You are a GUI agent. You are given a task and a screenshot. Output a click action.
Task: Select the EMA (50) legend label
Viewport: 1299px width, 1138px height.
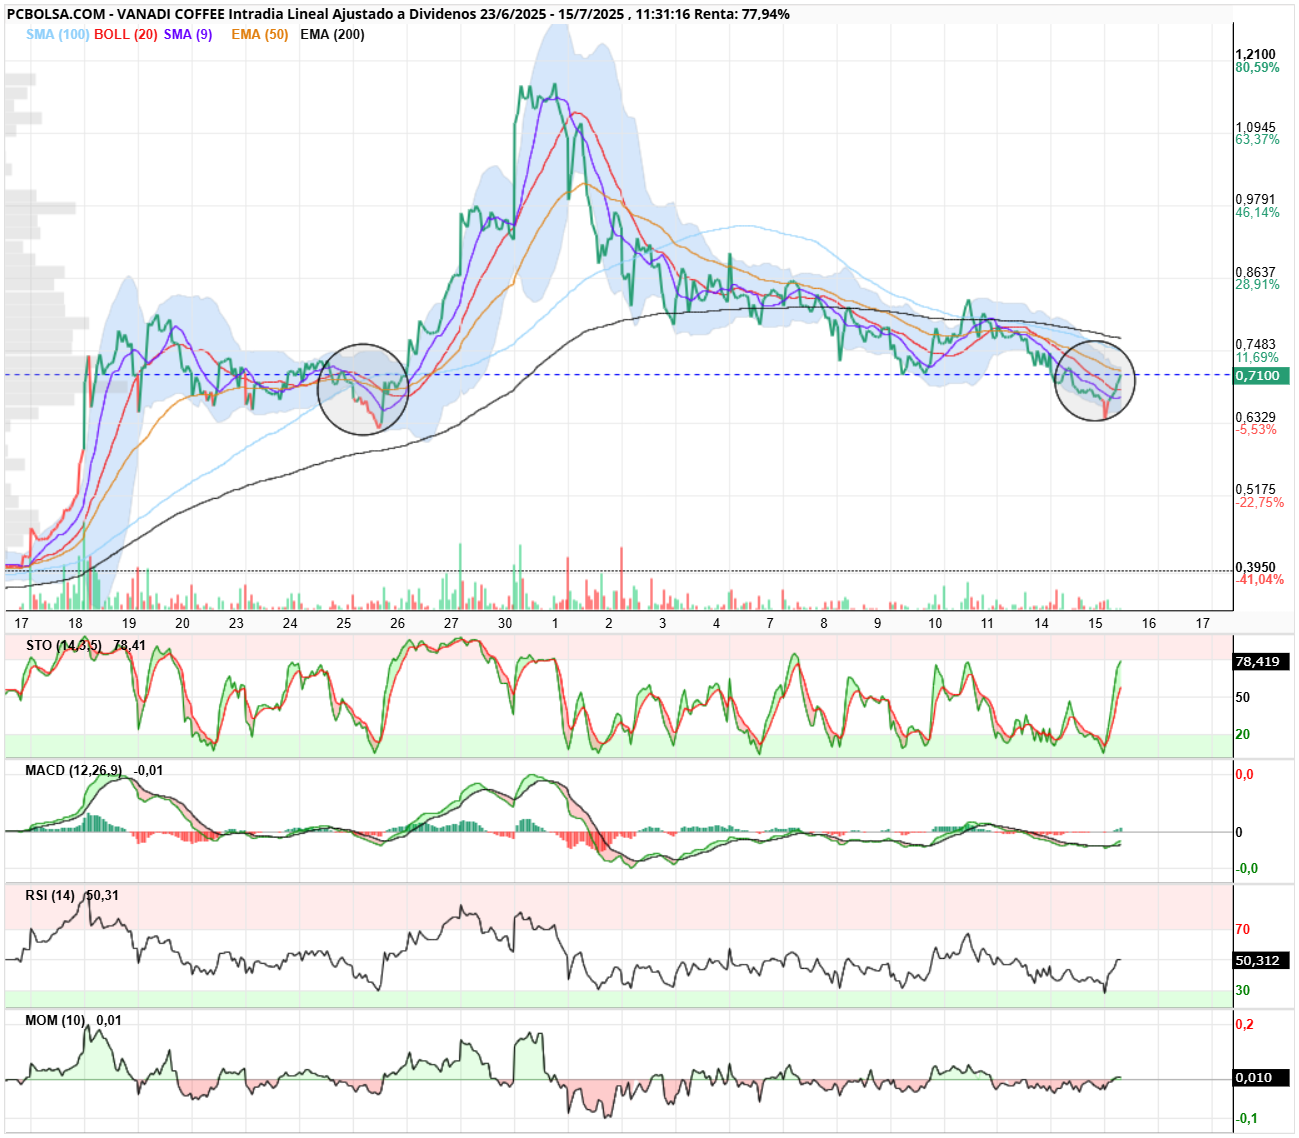(259, 34)
